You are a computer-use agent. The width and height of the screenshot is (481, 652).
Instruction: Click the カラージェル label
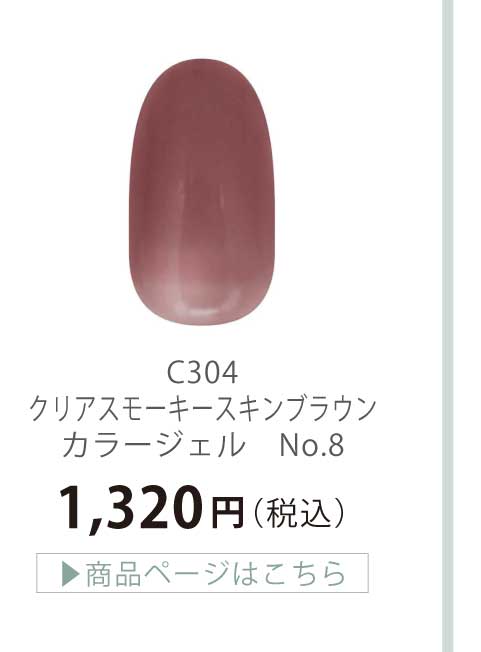pos(154,445)
